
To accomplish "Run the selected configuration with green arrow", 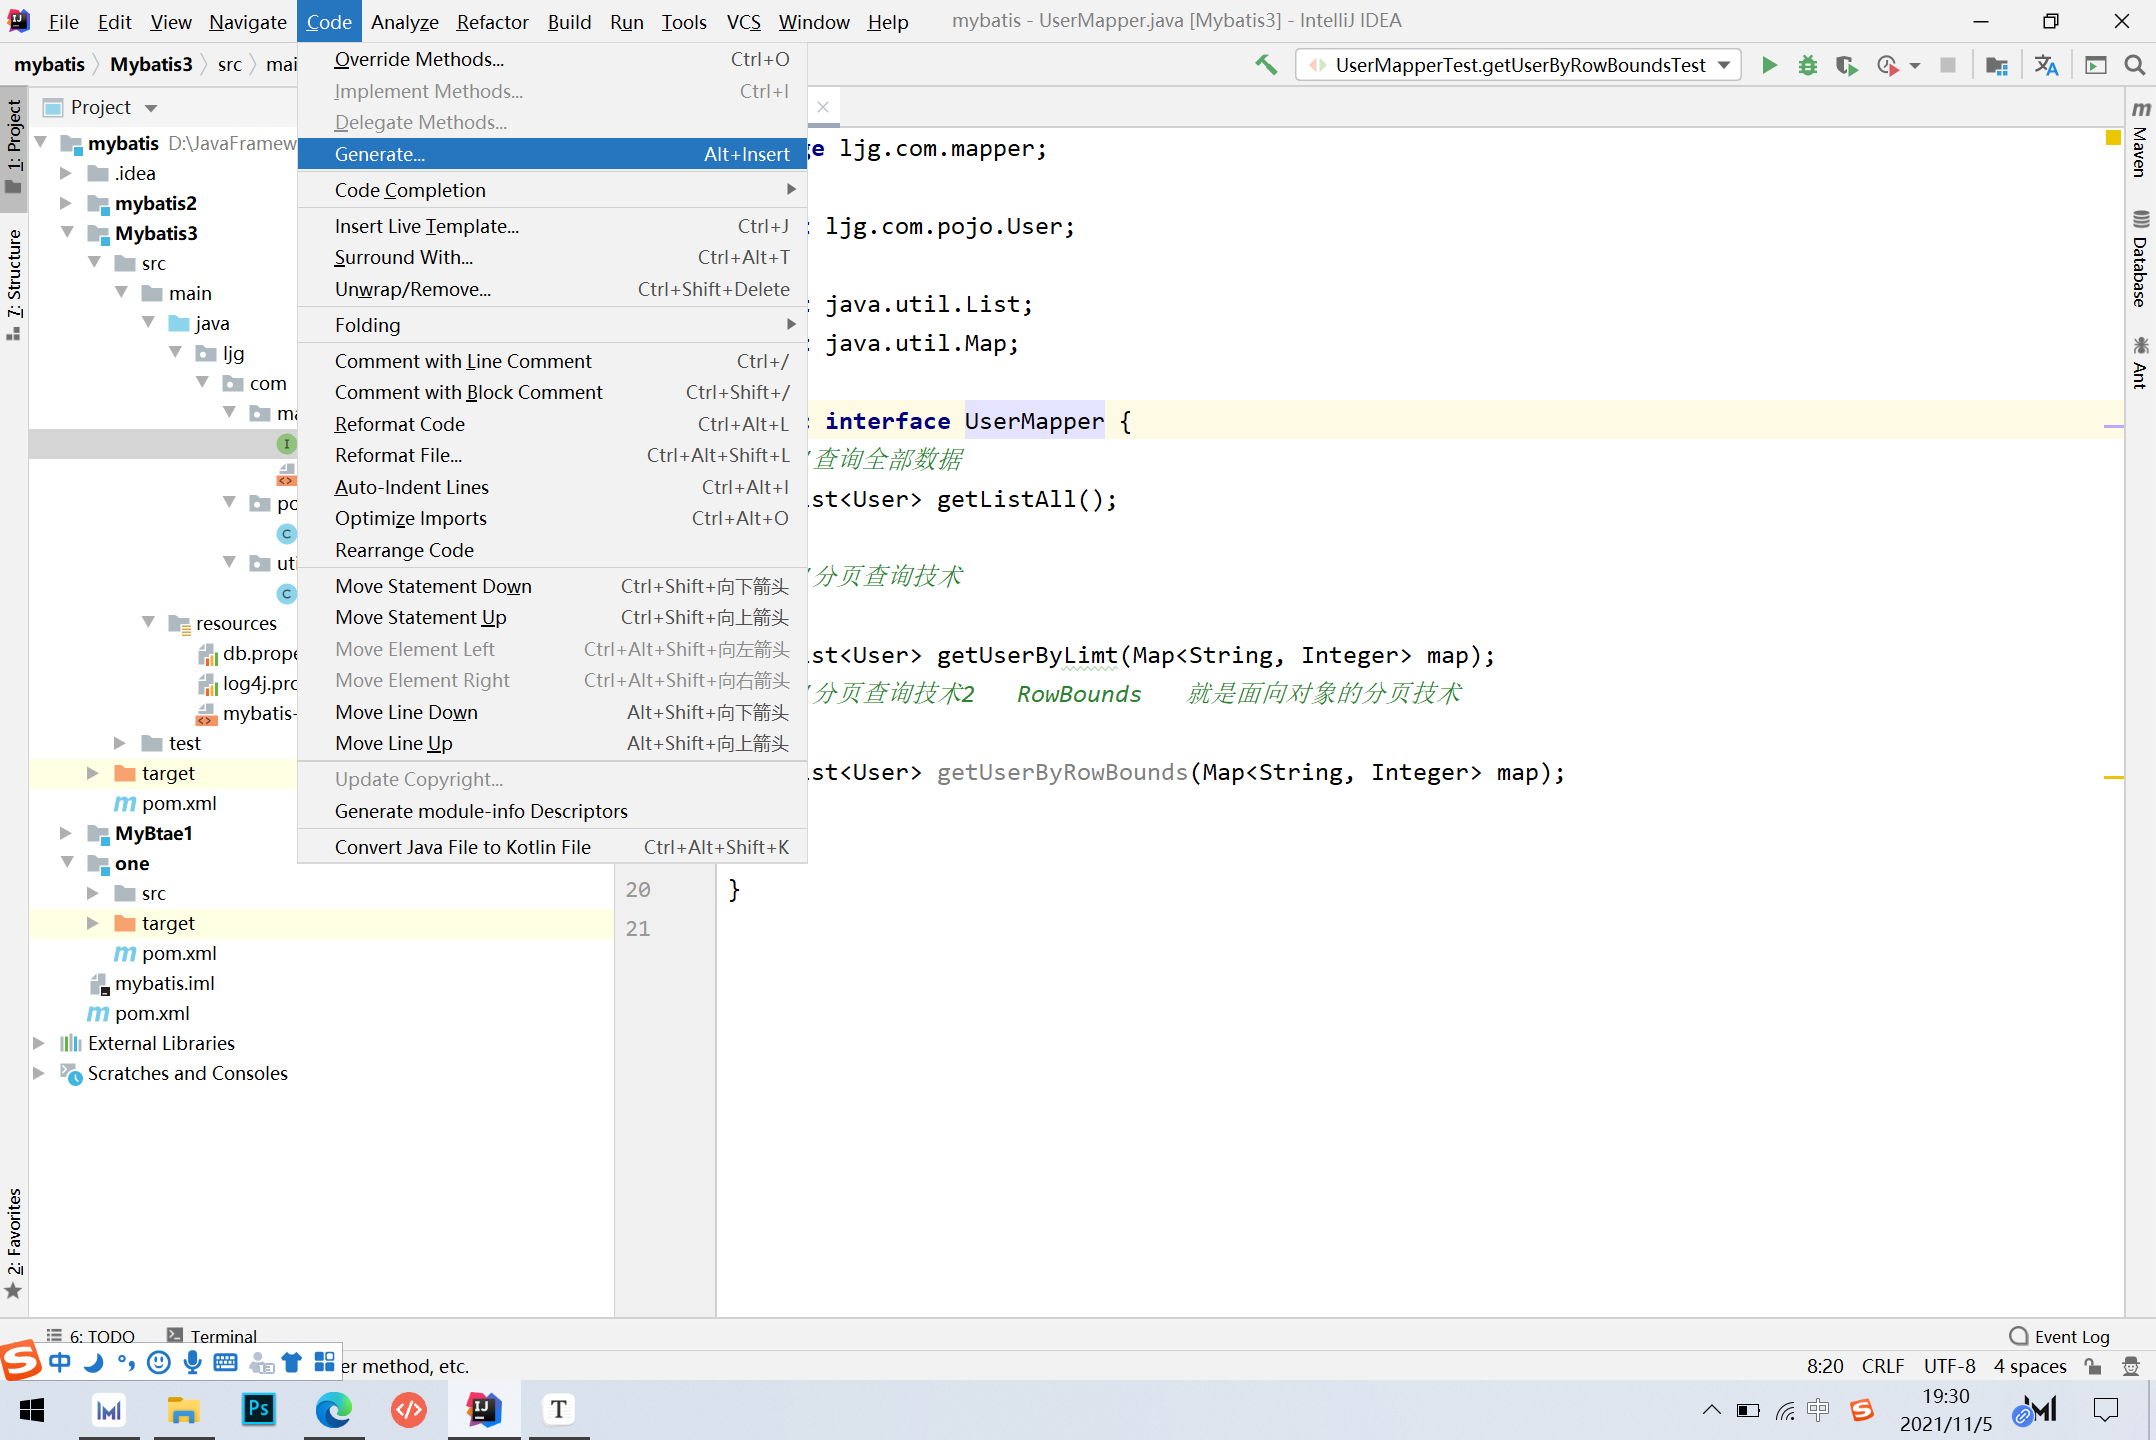I will pyautogui.click(x=1769, y=65).
